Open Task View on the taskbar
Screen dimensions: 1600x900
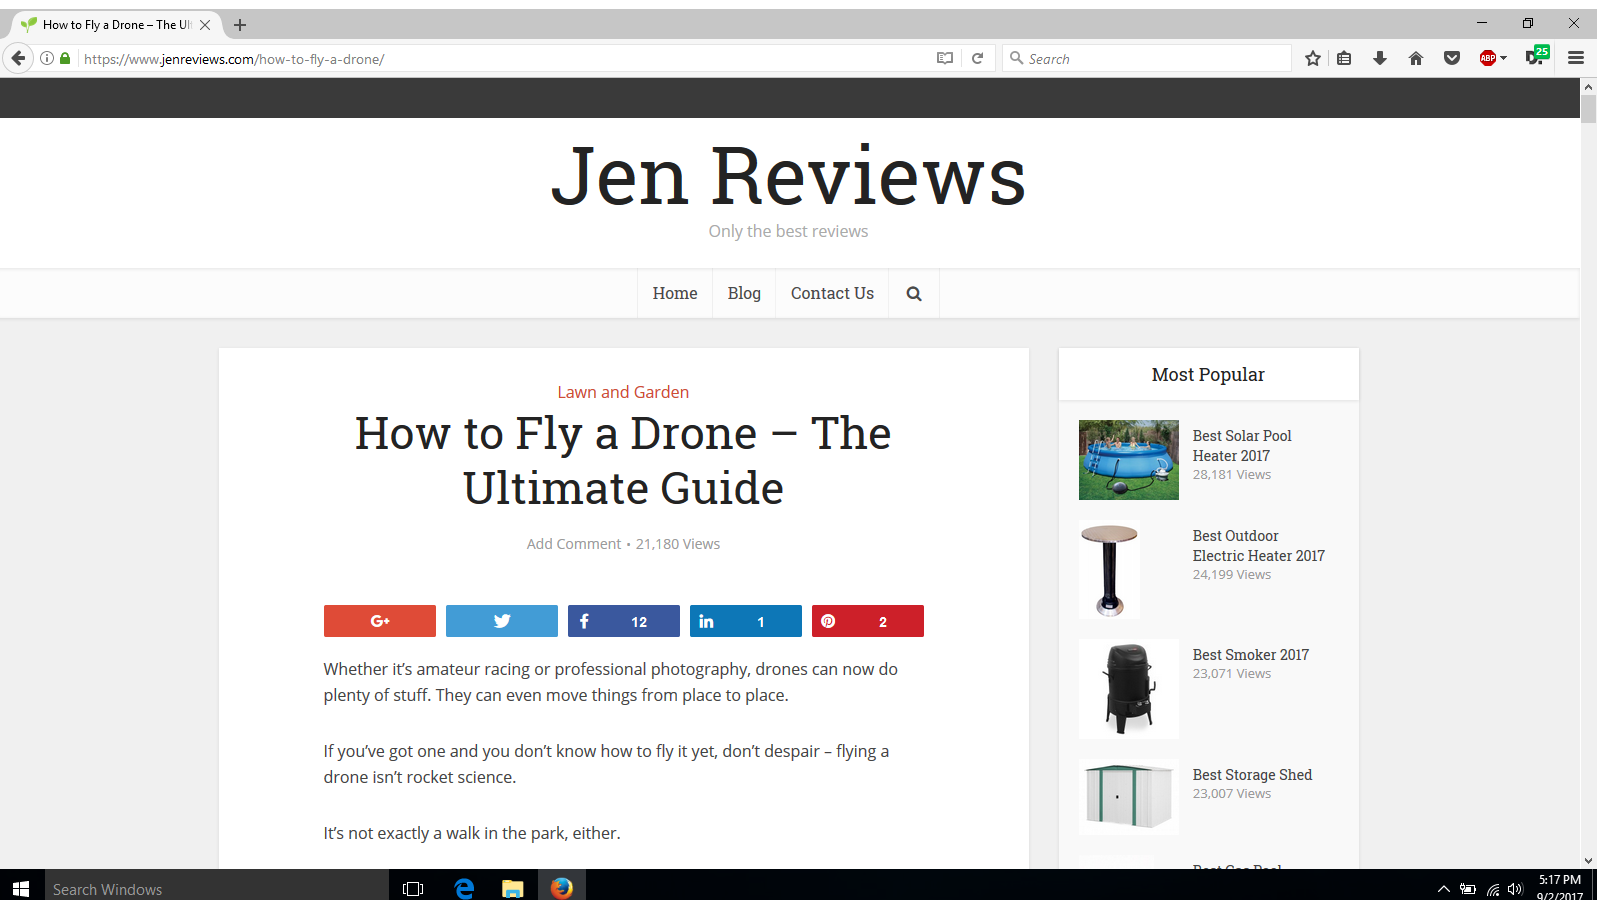coord(413,888)
